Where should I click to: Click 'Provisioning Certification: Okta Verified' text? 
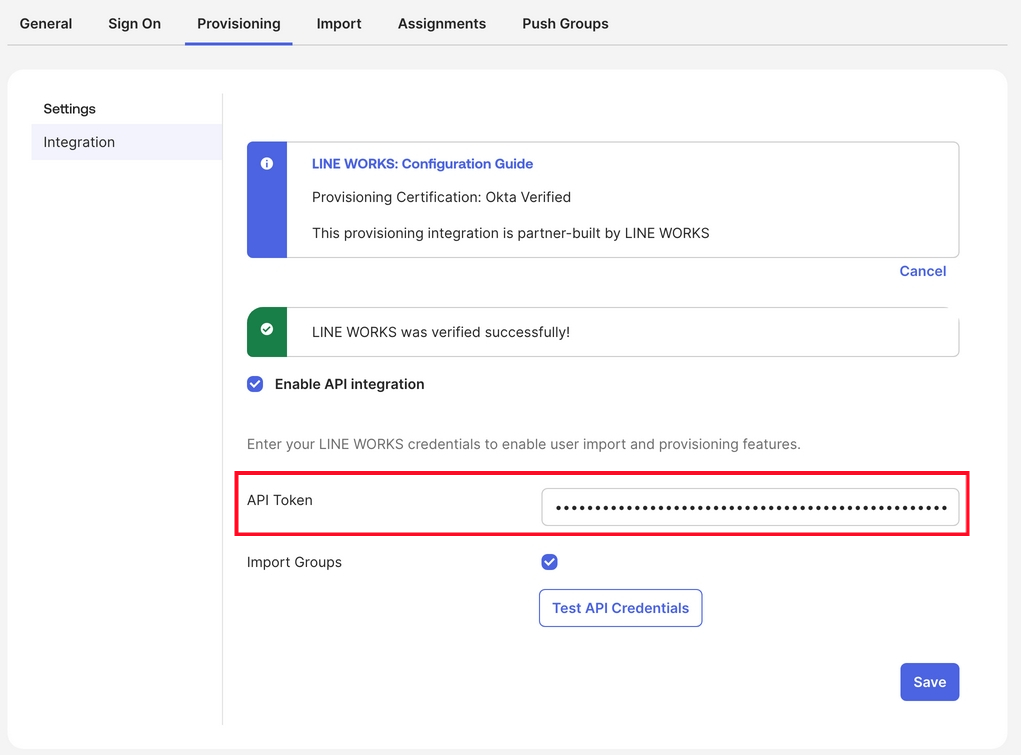pos(441,197)
